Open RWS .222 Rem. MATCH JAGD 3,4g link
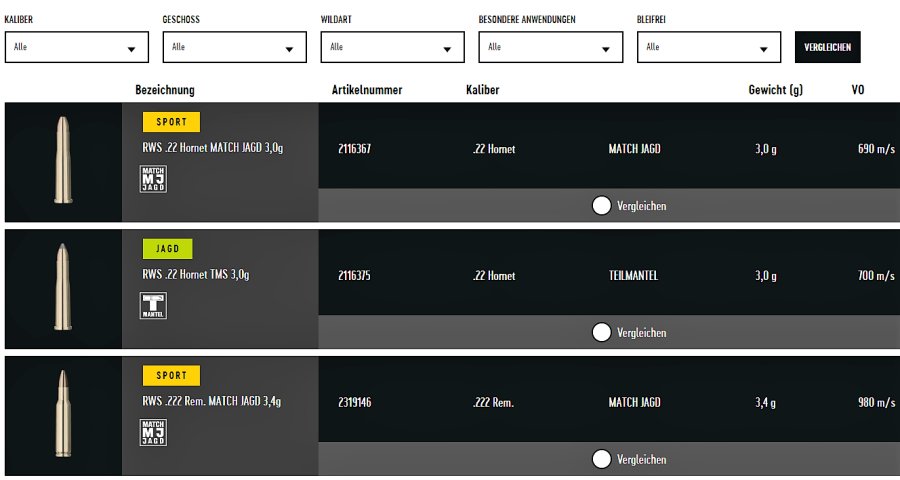This screenshot has width=900, height=480. (x=212, y=401)
